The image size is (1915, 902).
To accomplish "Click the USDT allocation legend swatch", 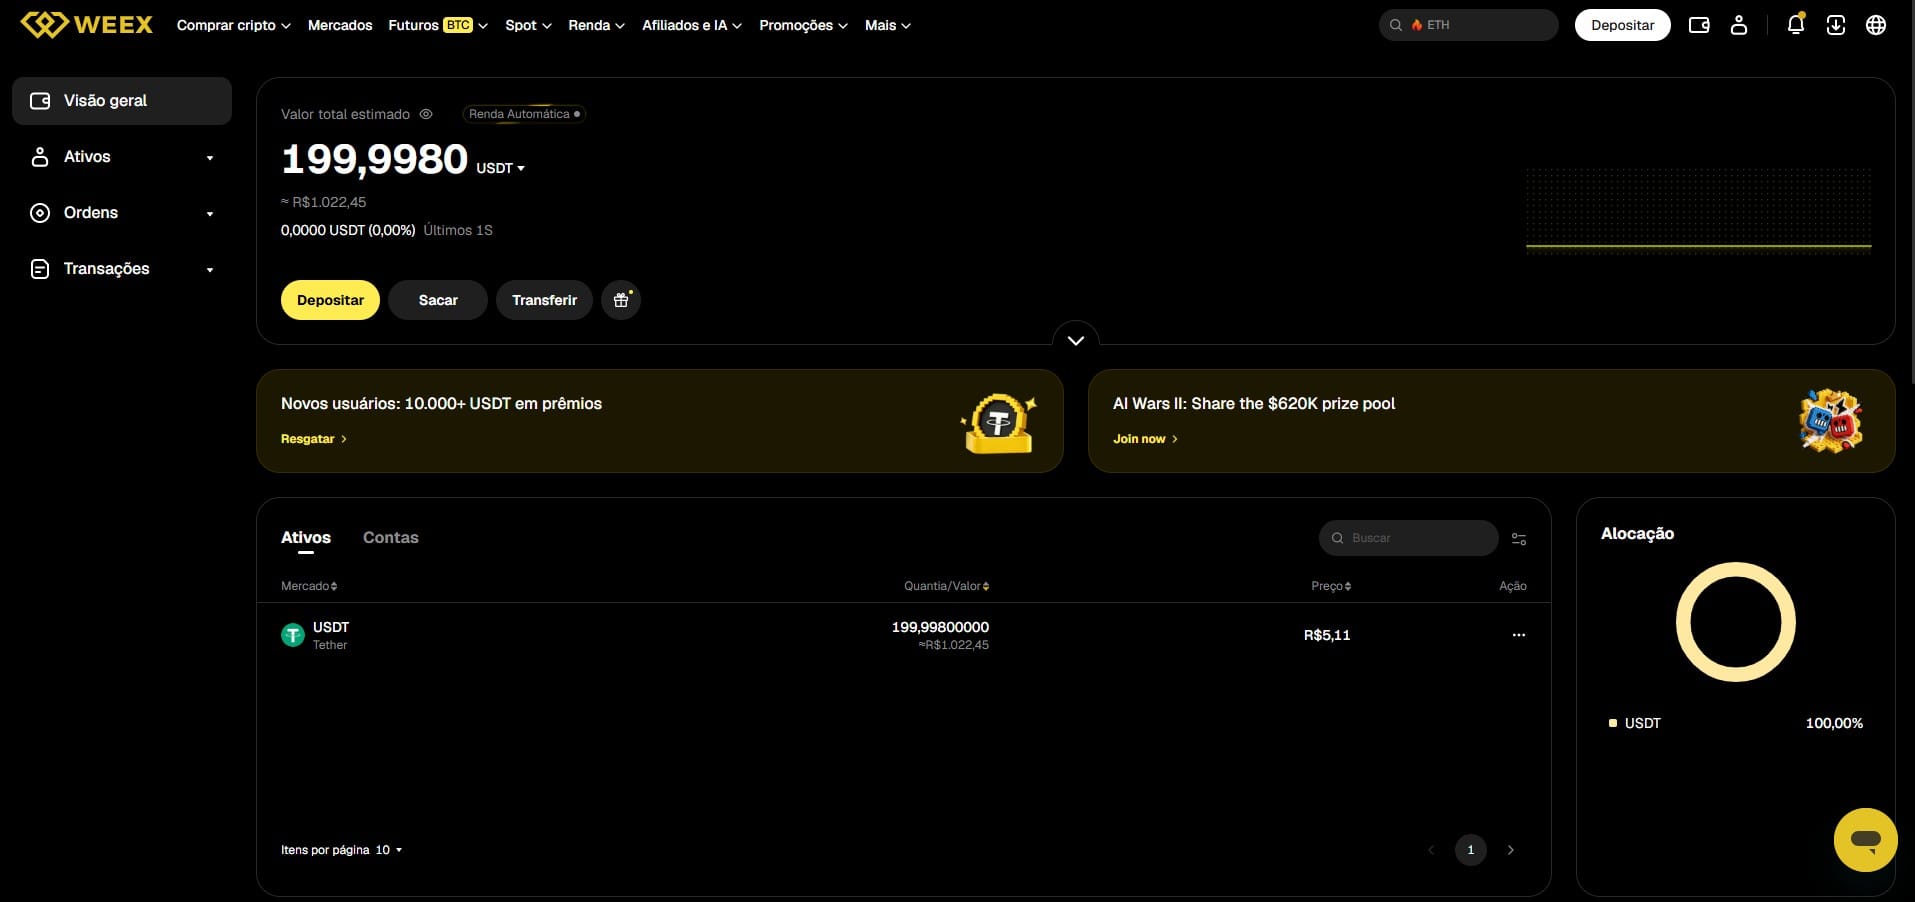I will pyautogui.click(x=1613, y=723).
